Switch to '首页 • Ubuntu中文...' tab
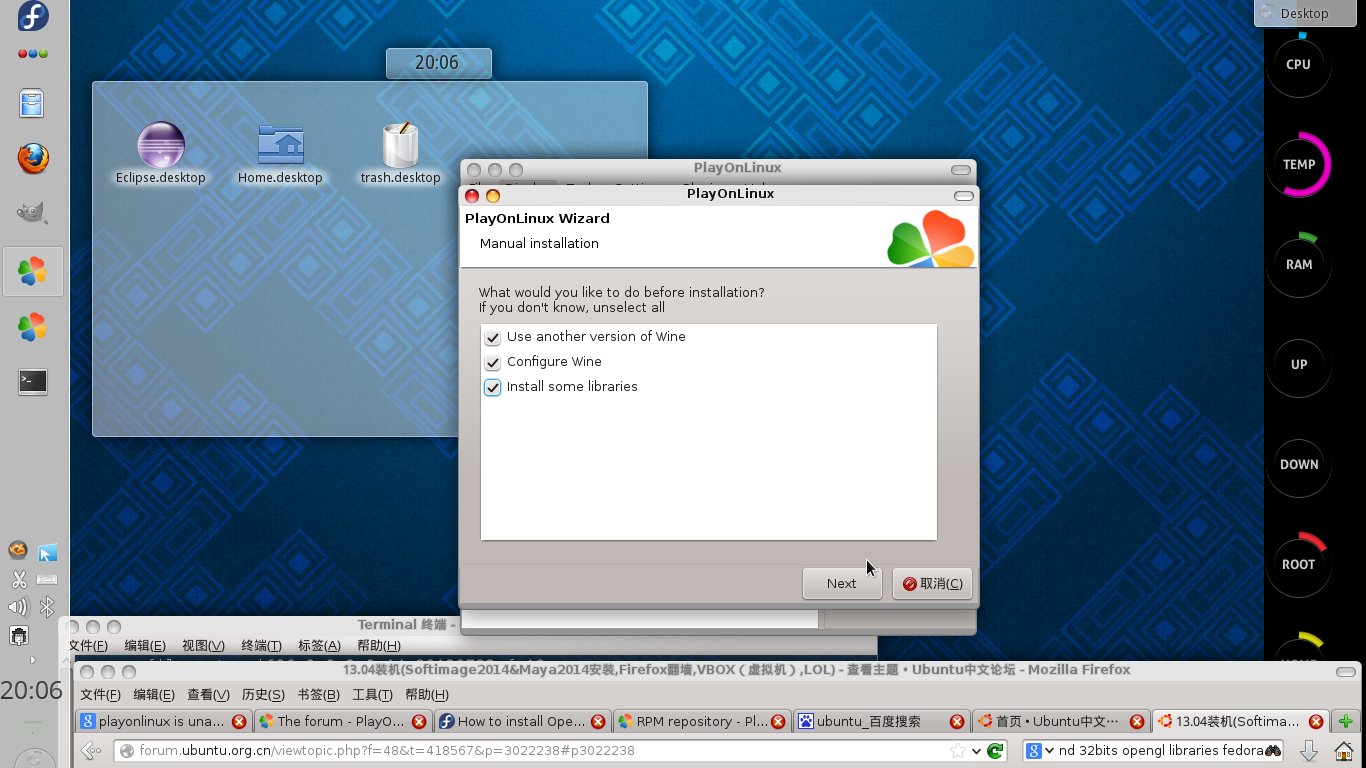Viewport: 1366px width, 768px height. click(x=1060, y=721)
